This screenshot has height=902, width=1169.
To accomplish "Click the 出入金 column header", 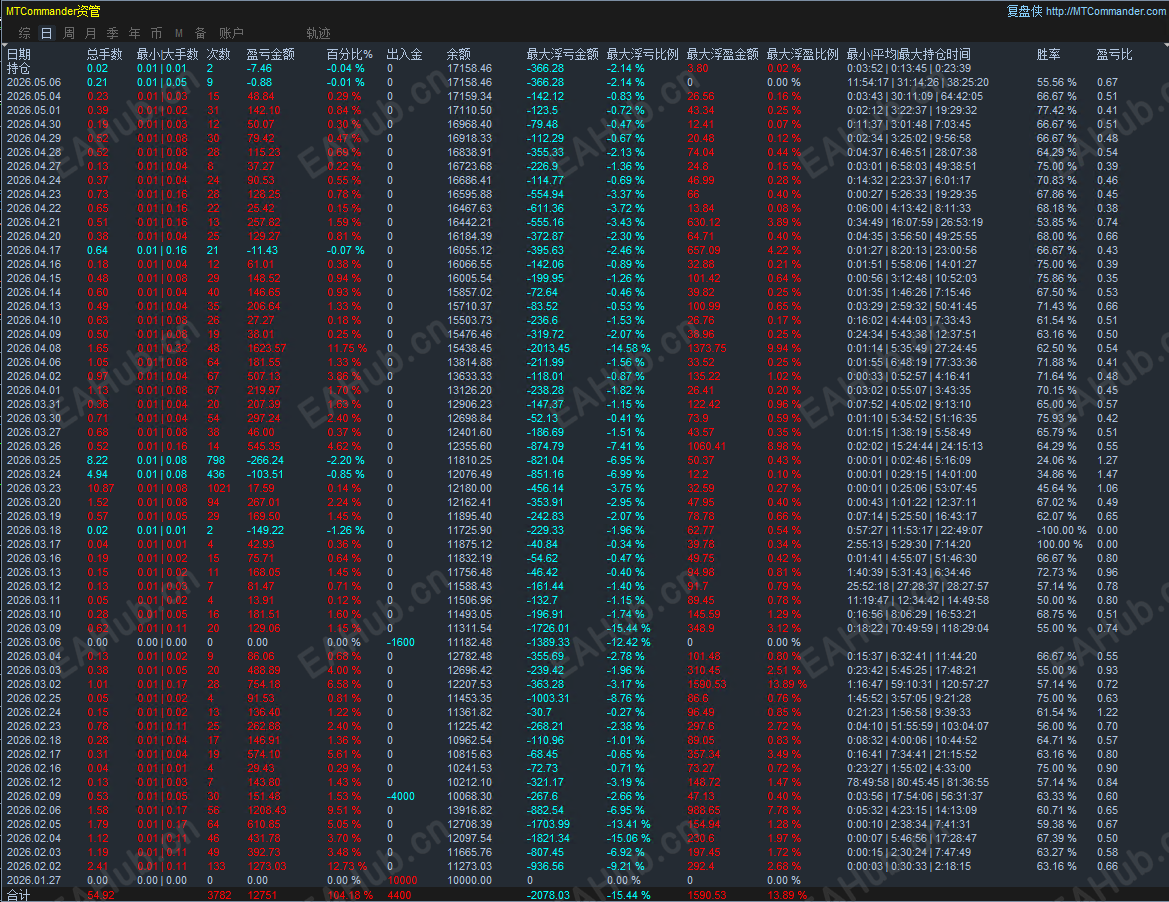I will 404,54.
